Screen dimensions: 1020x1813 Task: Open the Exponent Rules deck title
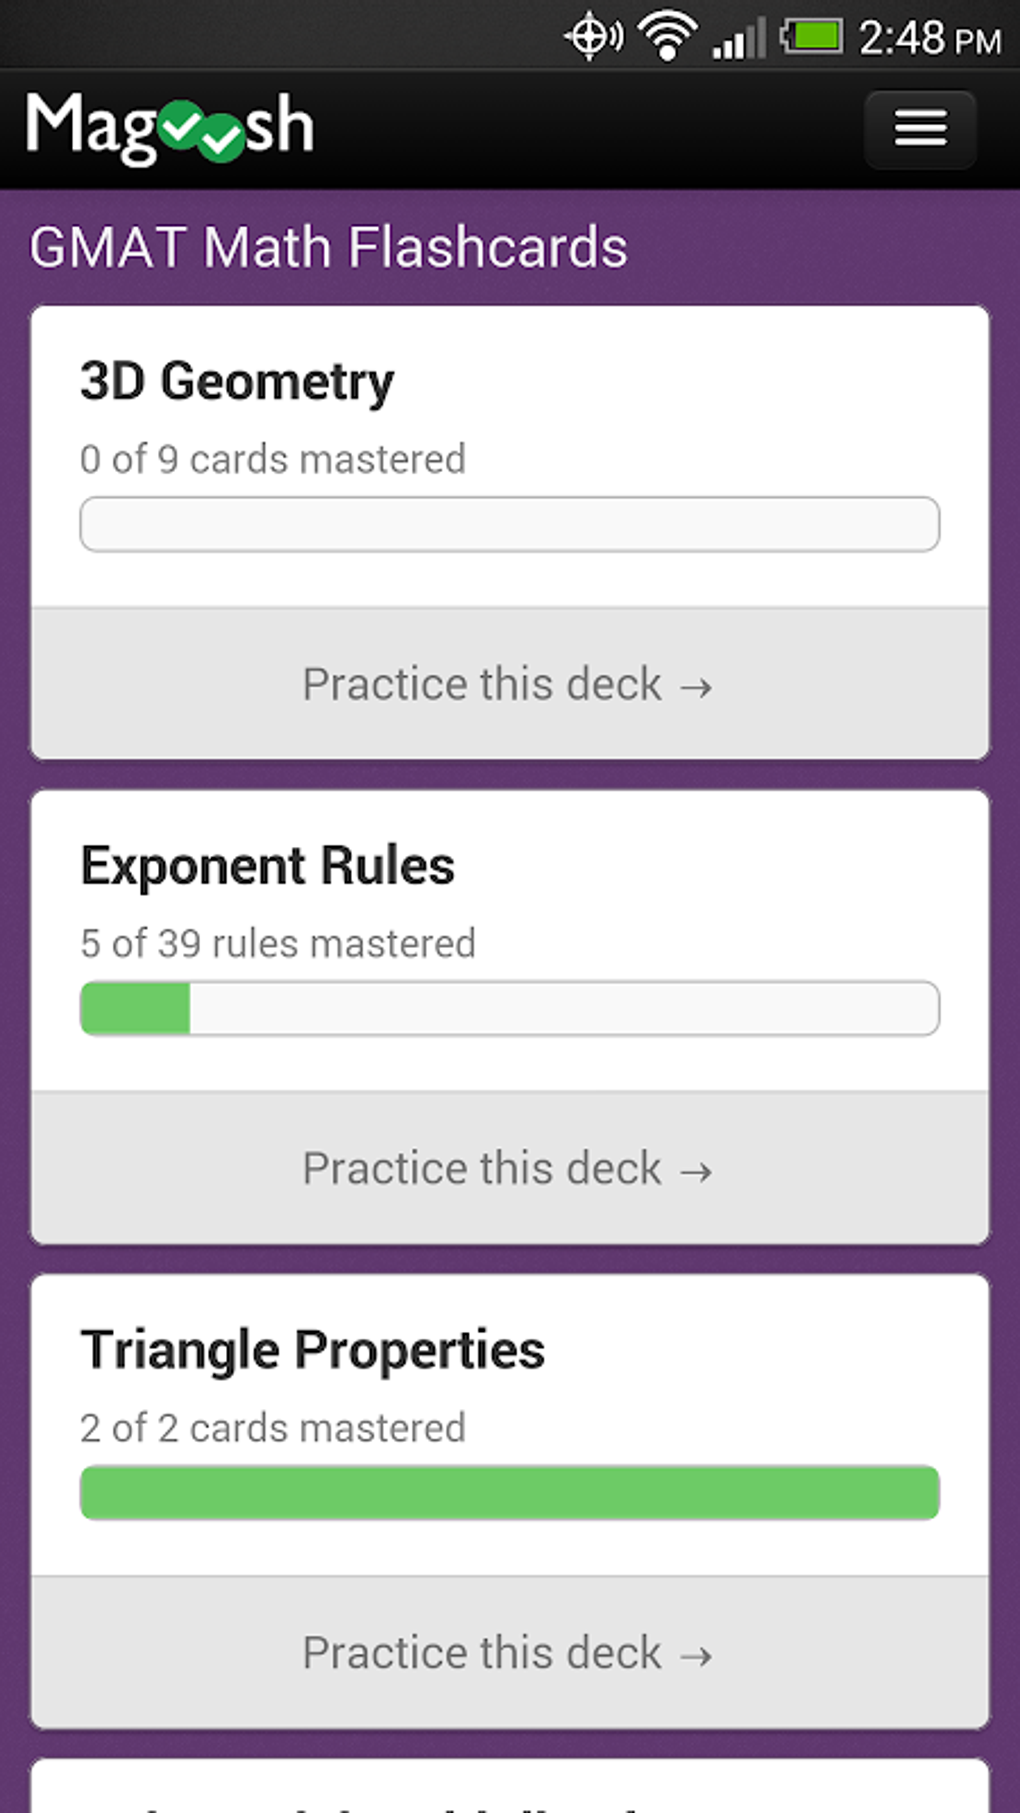click(x=267, y=866)
